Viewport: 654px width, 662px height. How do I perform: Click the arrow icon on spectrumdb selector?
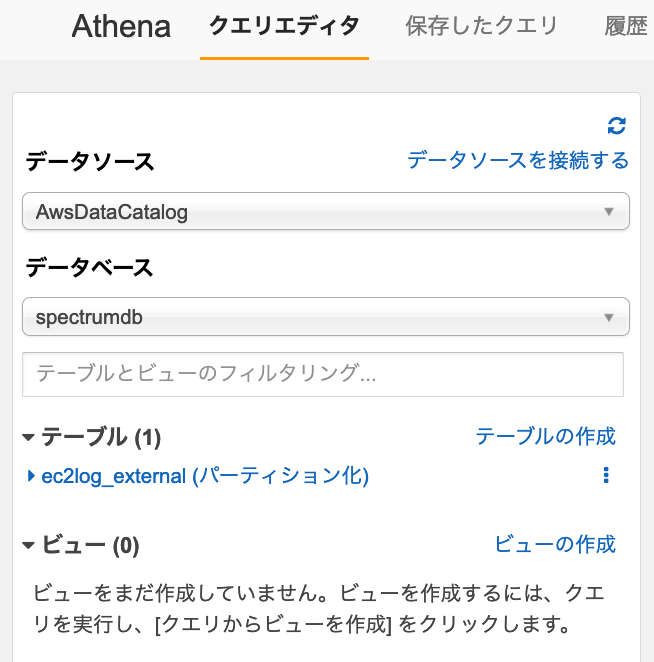point(608,317)
